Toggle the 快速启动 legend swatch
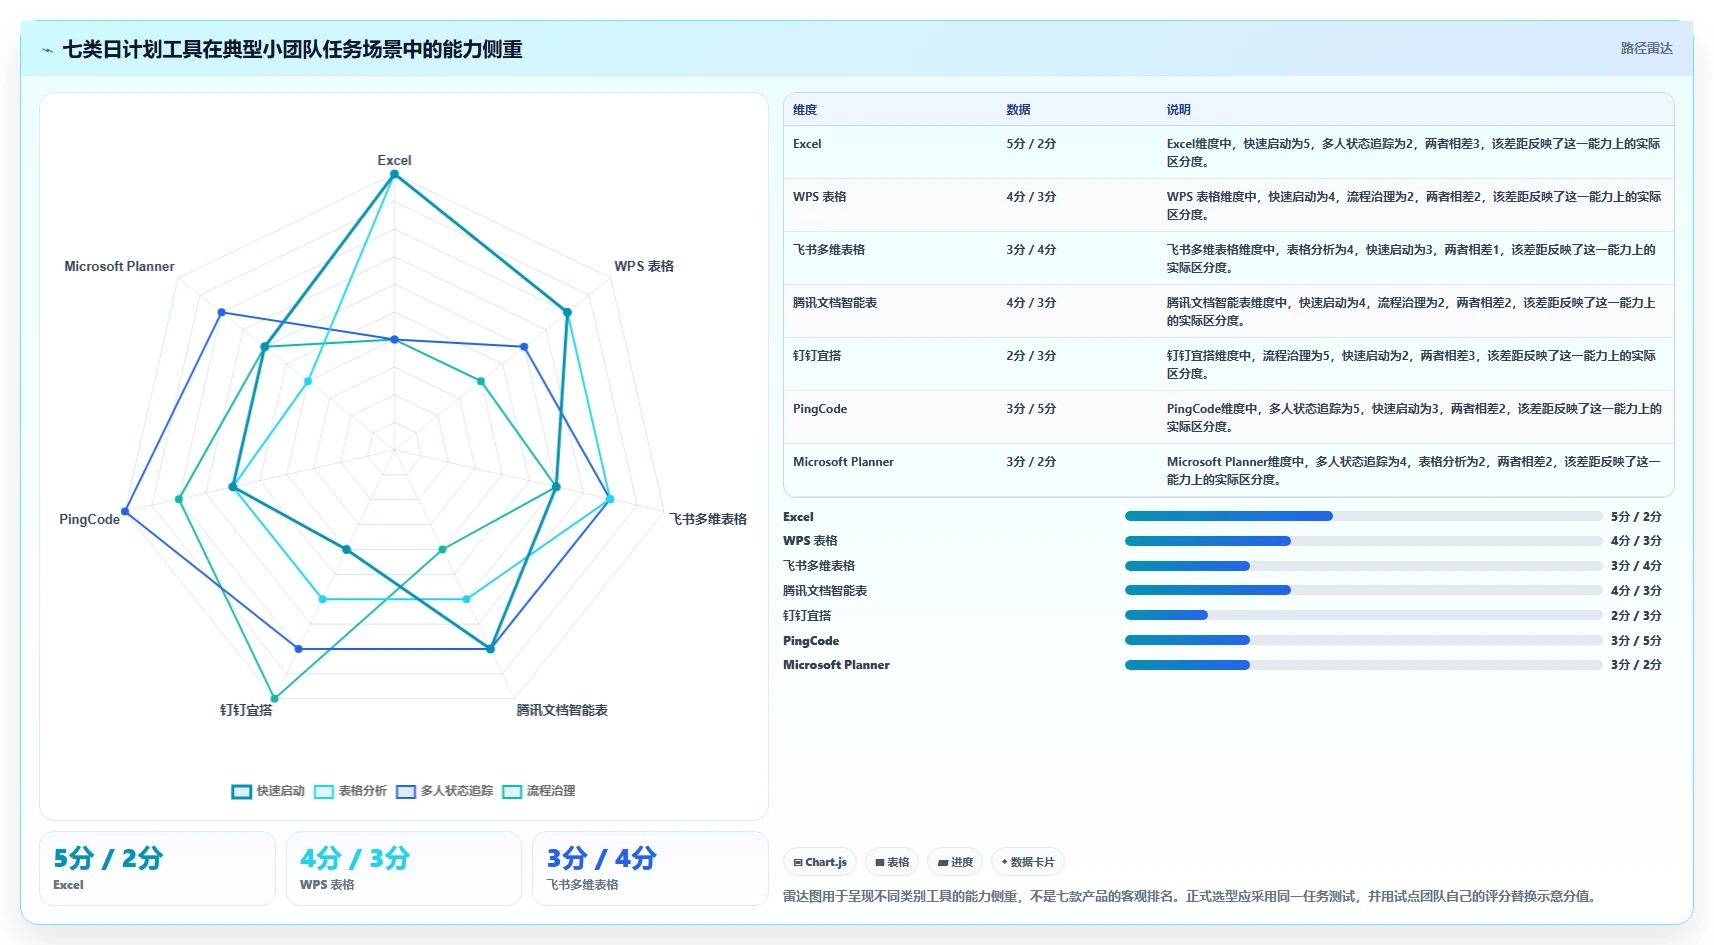The image size is (1714, 945). click(x=241, y=791)
